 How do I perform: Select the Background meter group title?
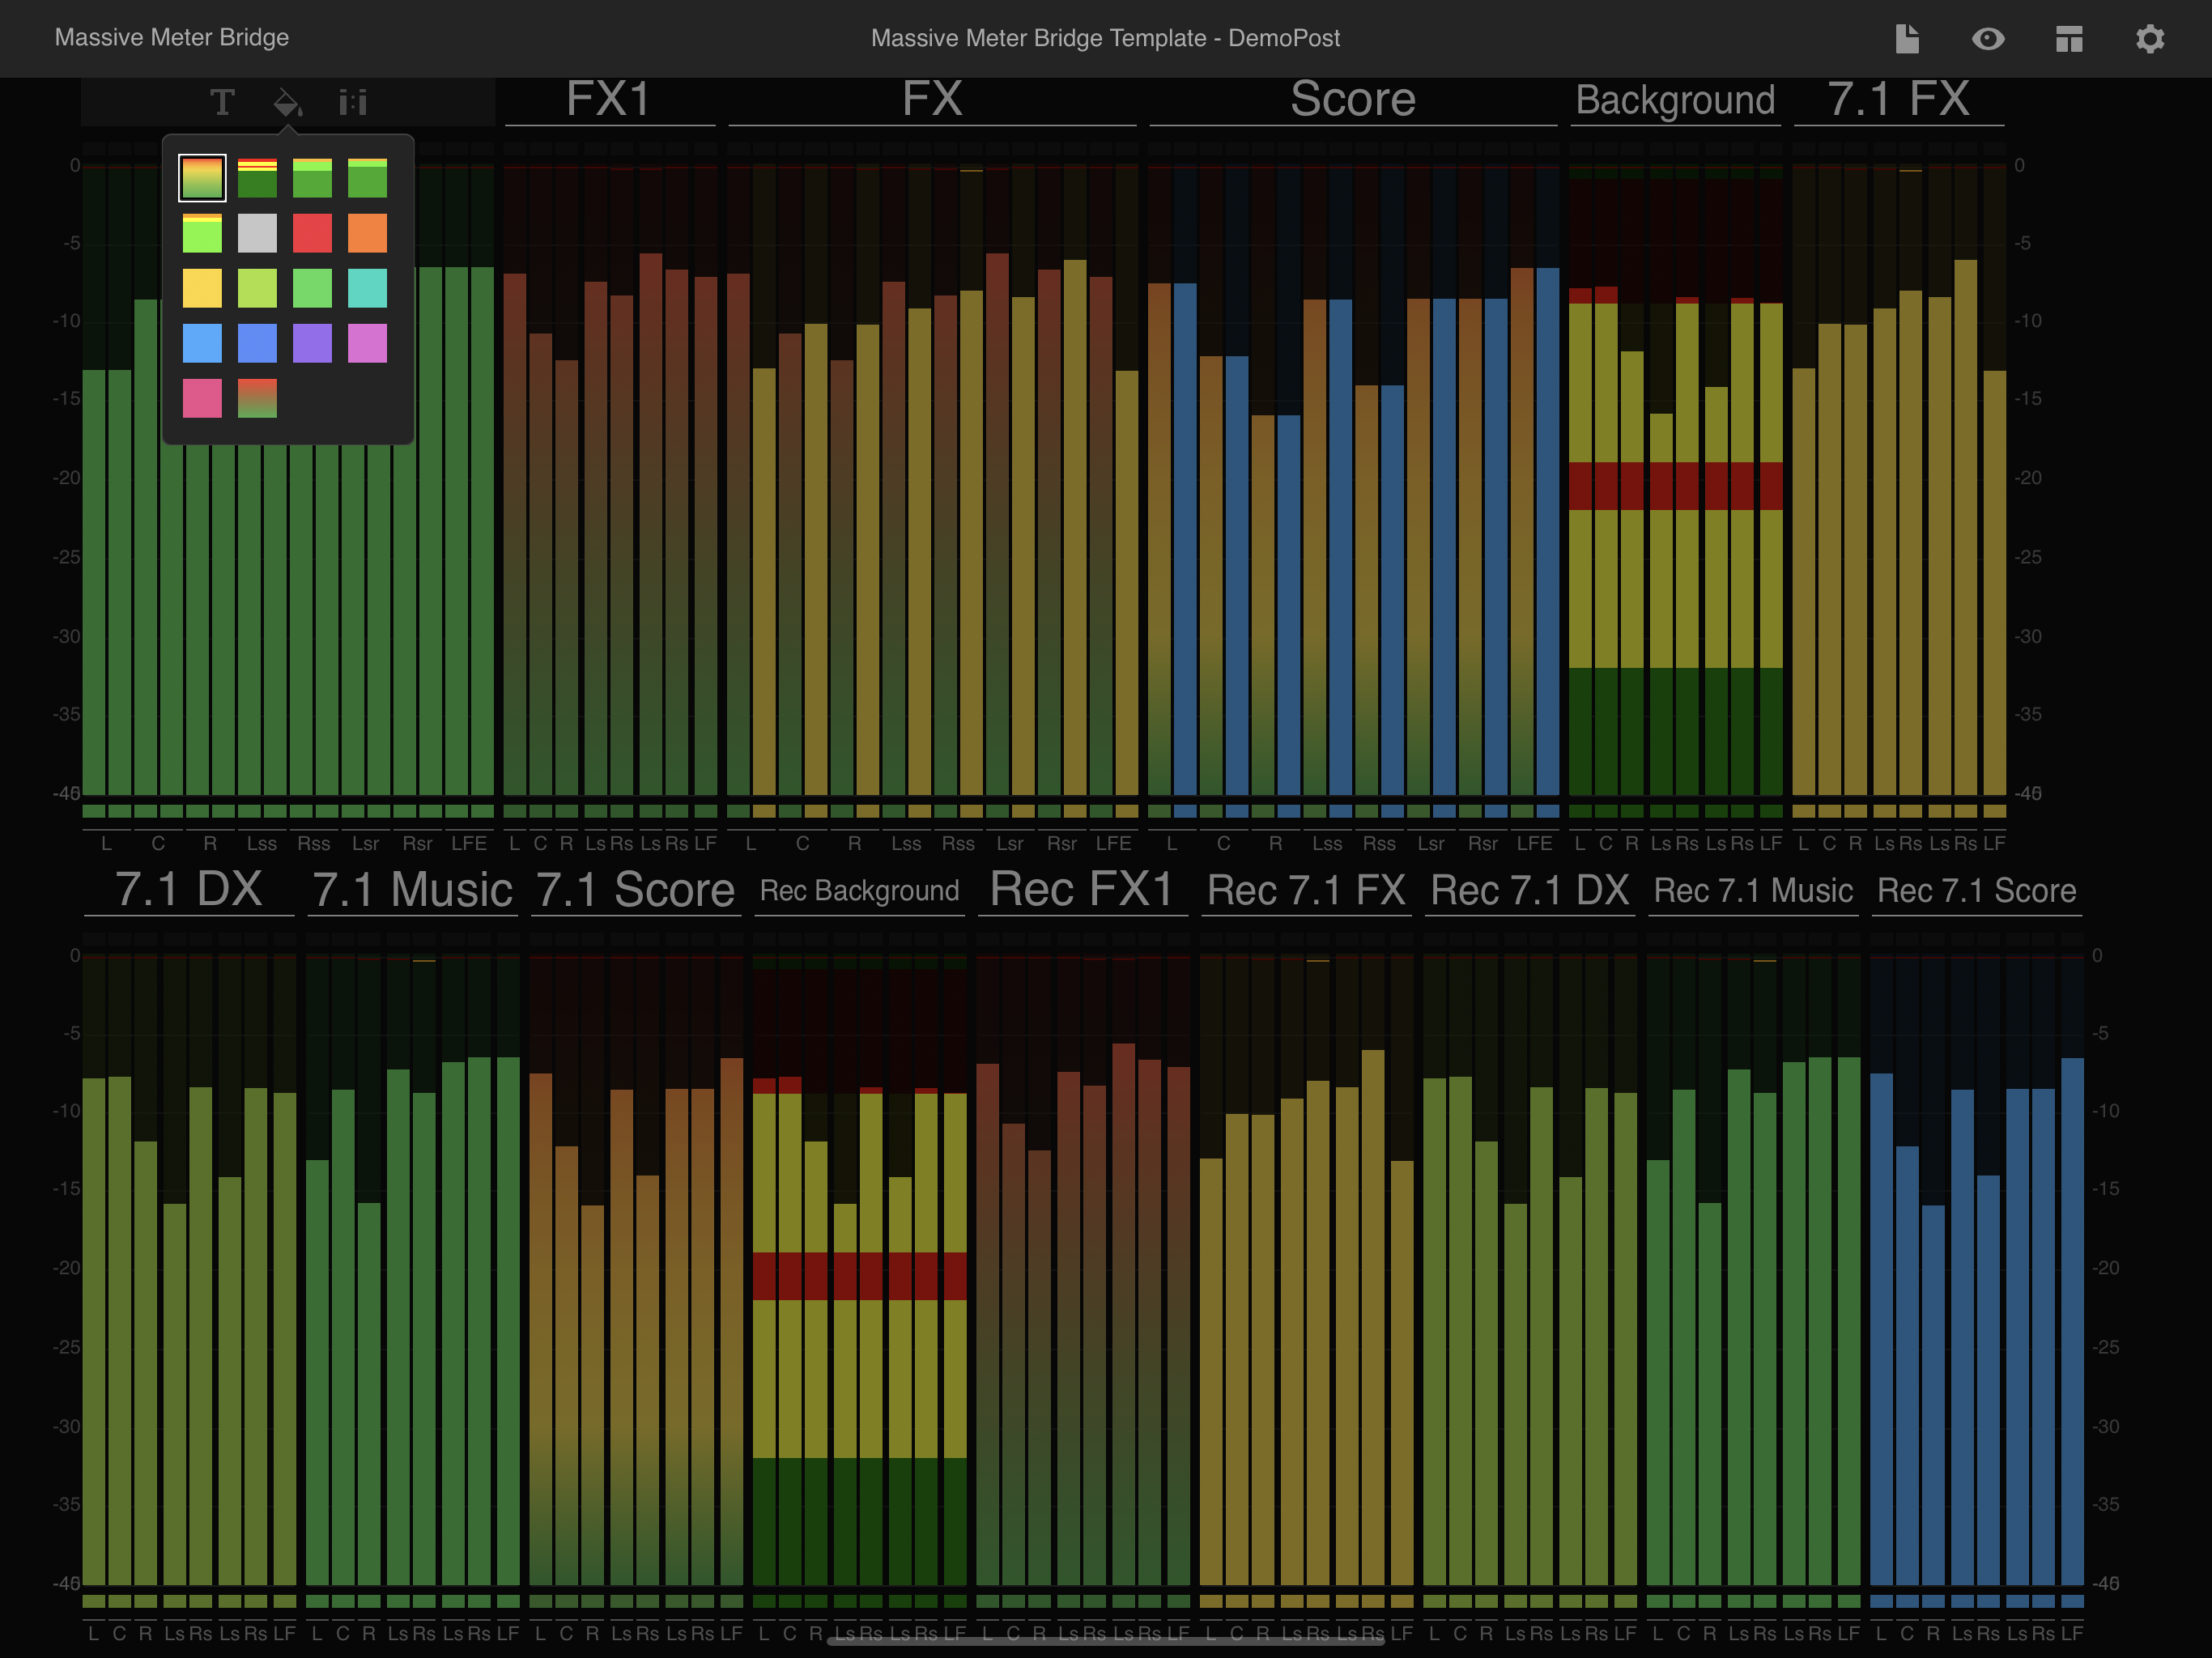click(x=1675, y=100)
